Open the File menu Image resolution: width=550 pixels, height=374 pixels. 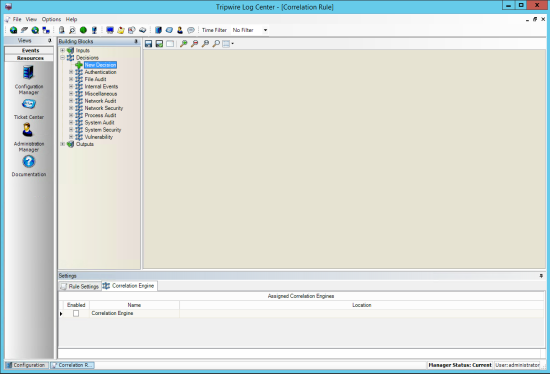pos(17,19)
